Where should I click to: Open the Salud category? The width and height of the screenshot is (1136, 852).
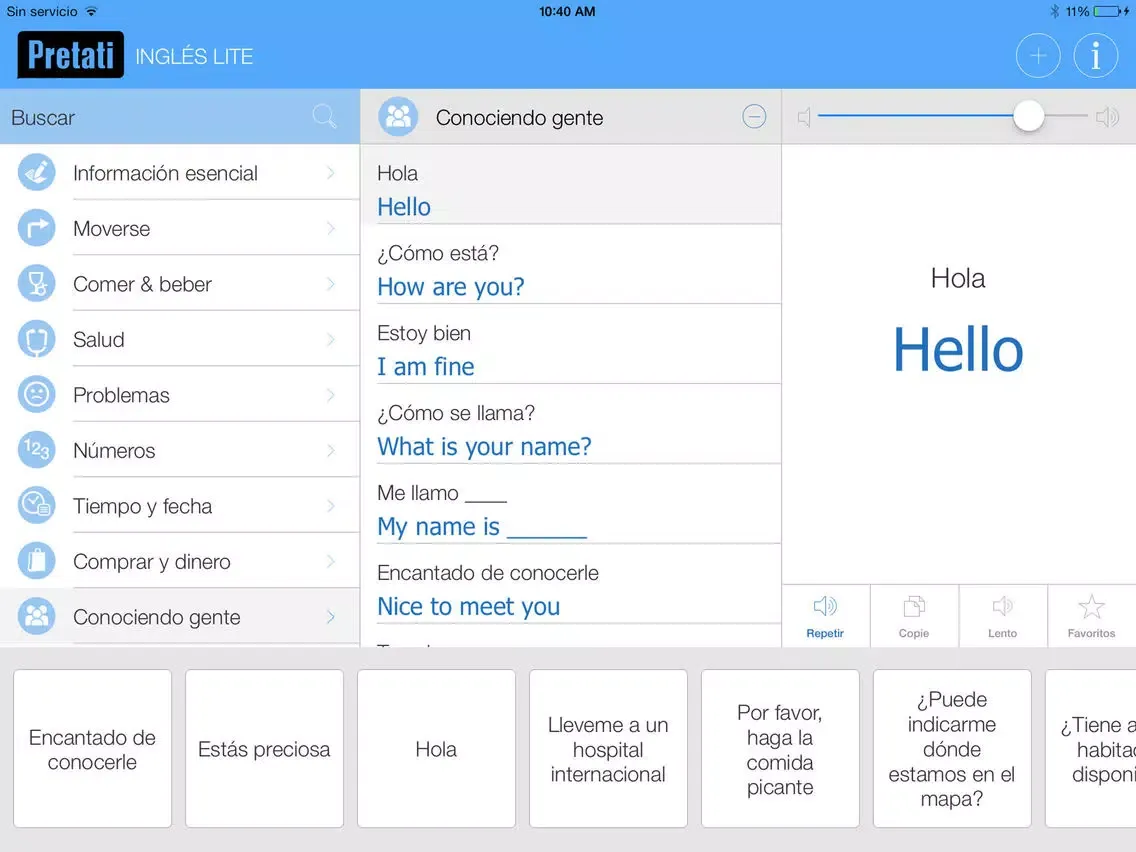point(180,339)
